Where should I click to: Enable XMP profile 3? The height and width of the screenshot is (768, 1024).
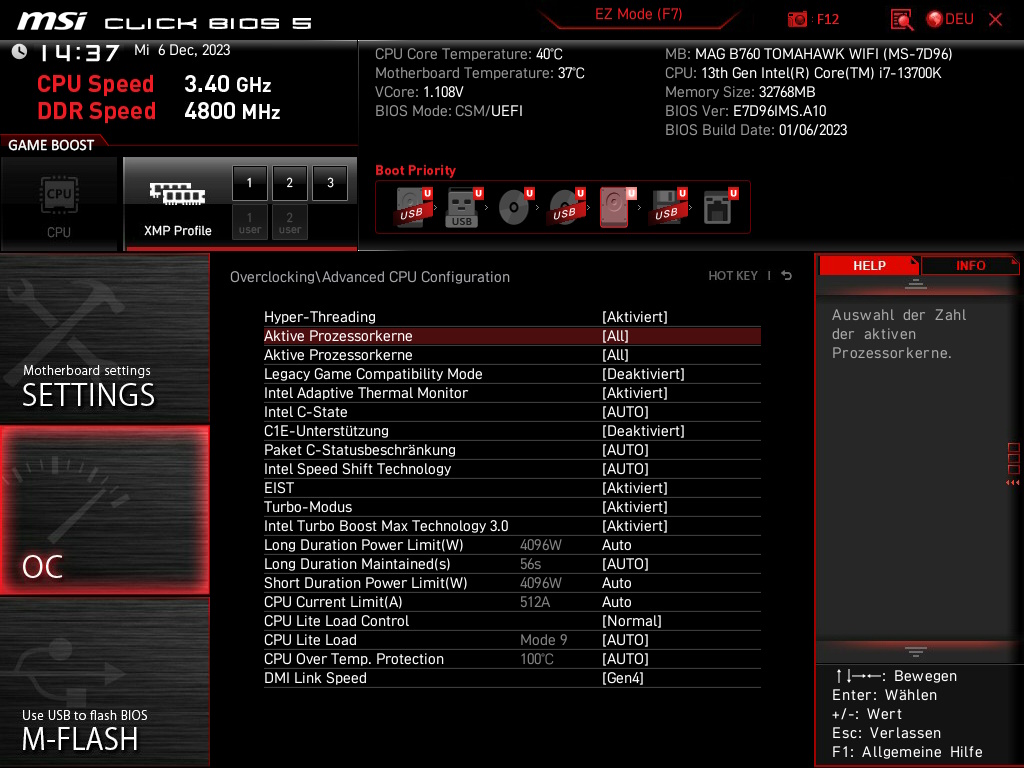tap(330, 183)
